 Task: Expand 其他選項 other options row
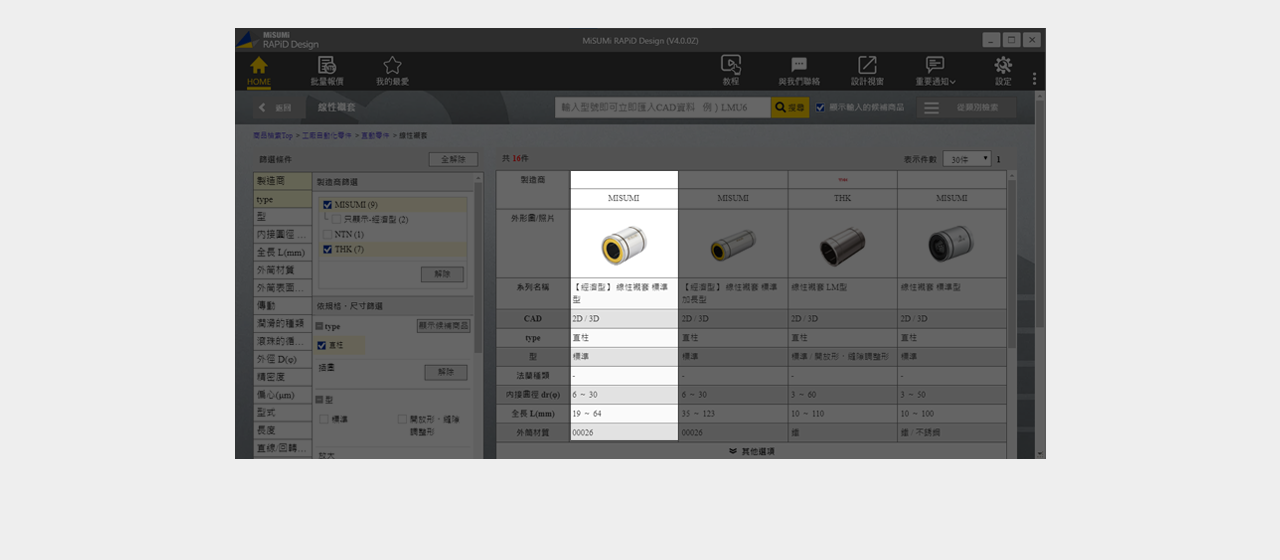[x=751, y=451]
